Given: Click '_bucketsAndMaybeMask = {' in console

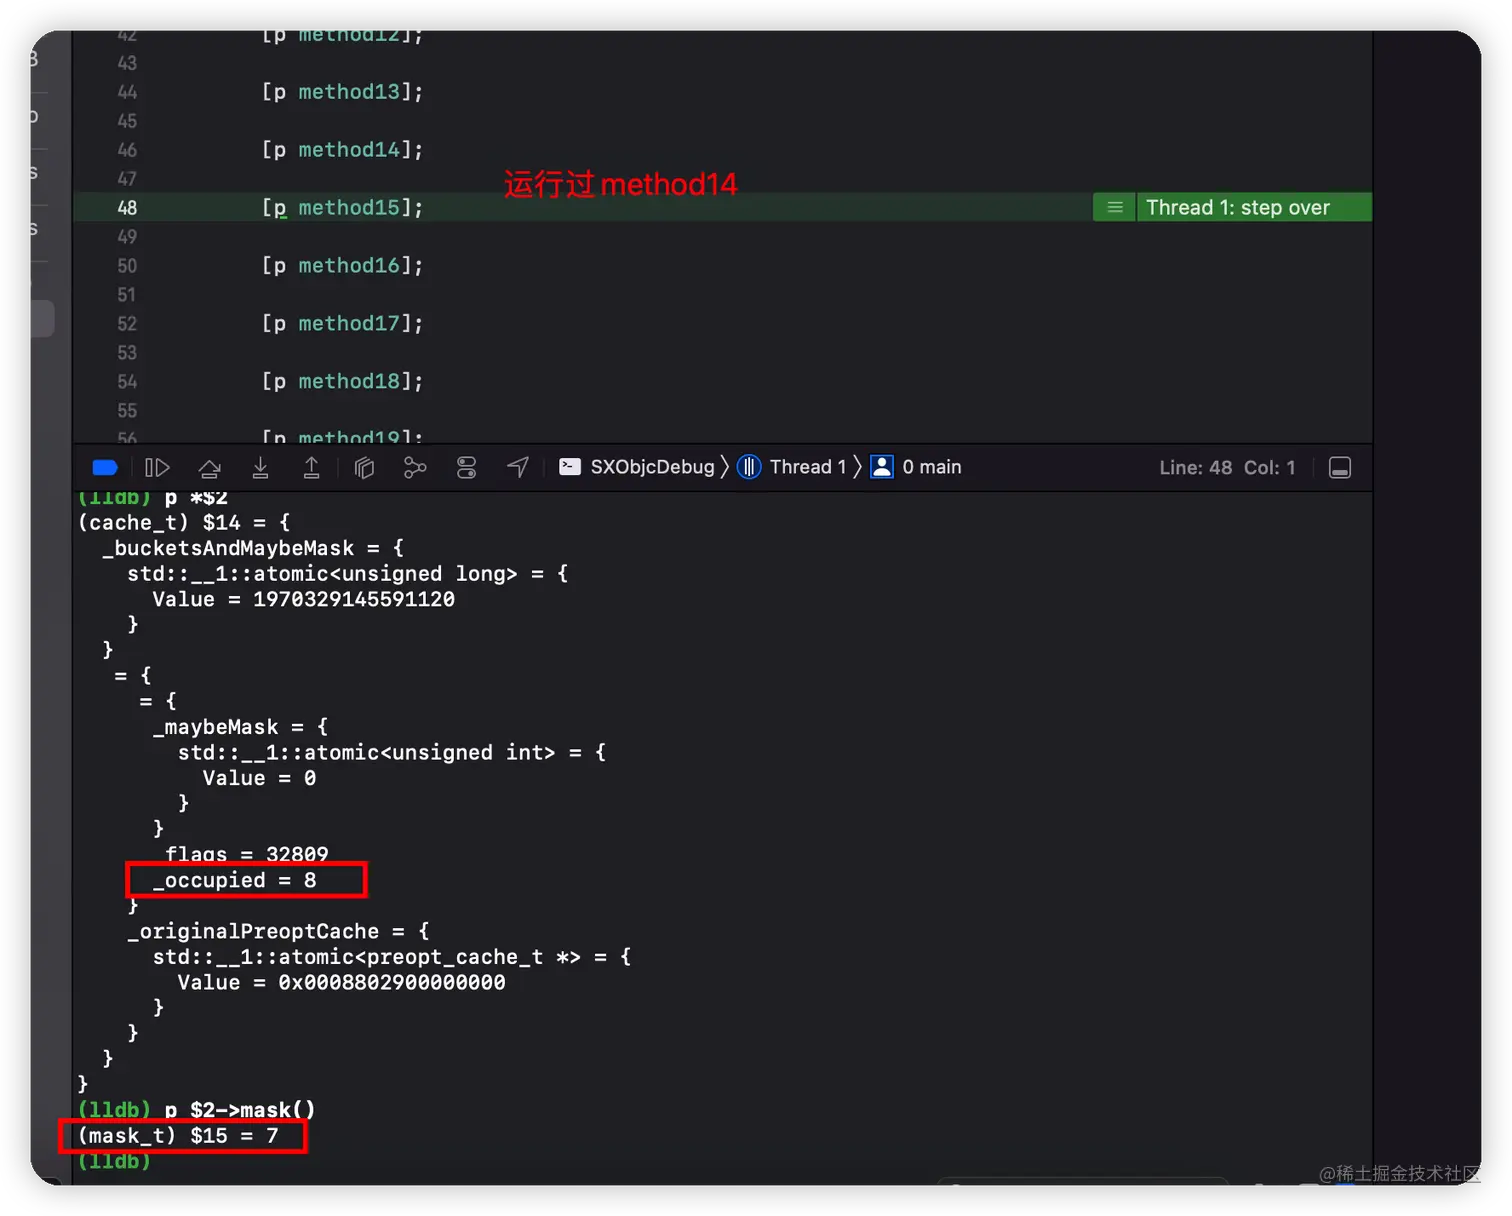Looking at the screenshot, I should [253, 548].
